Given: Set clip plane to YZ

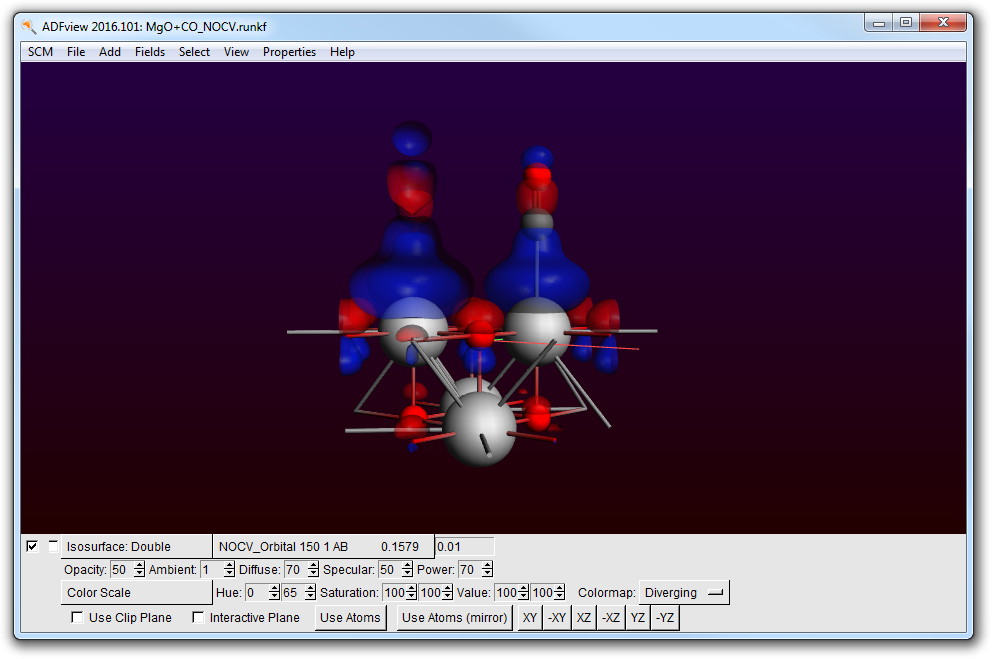Looking at the screenshot, I should click(x=638, y=618).
